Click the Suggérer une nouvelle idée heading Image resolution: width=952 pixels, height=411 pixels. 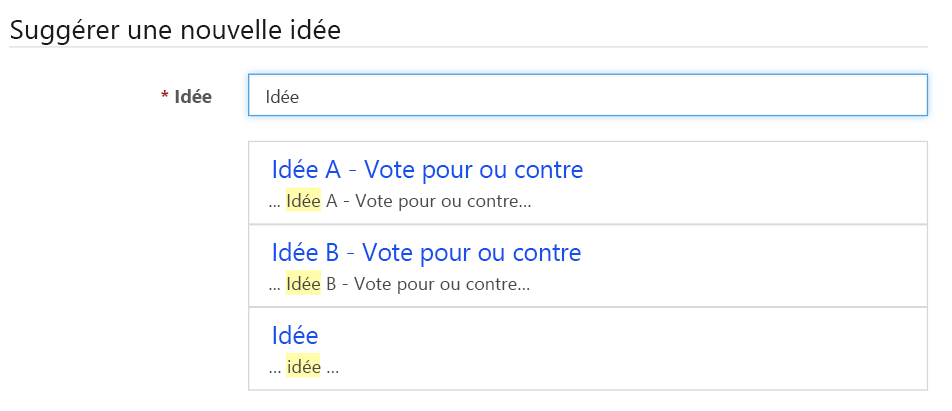(175, 30)
